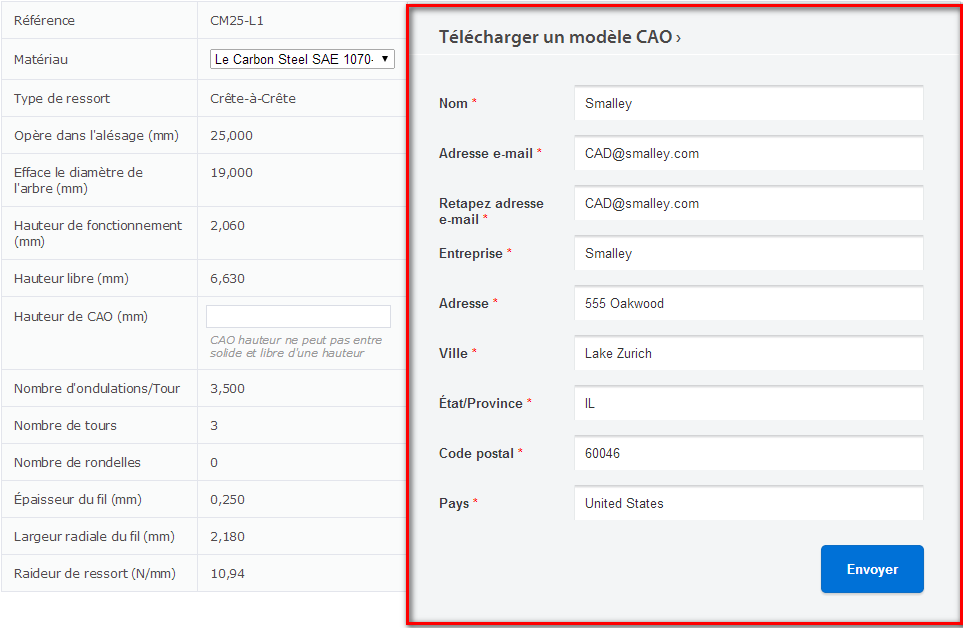Click the Épaisseur du fil row label
Screen dimensions: 963x628
[76, 500]
